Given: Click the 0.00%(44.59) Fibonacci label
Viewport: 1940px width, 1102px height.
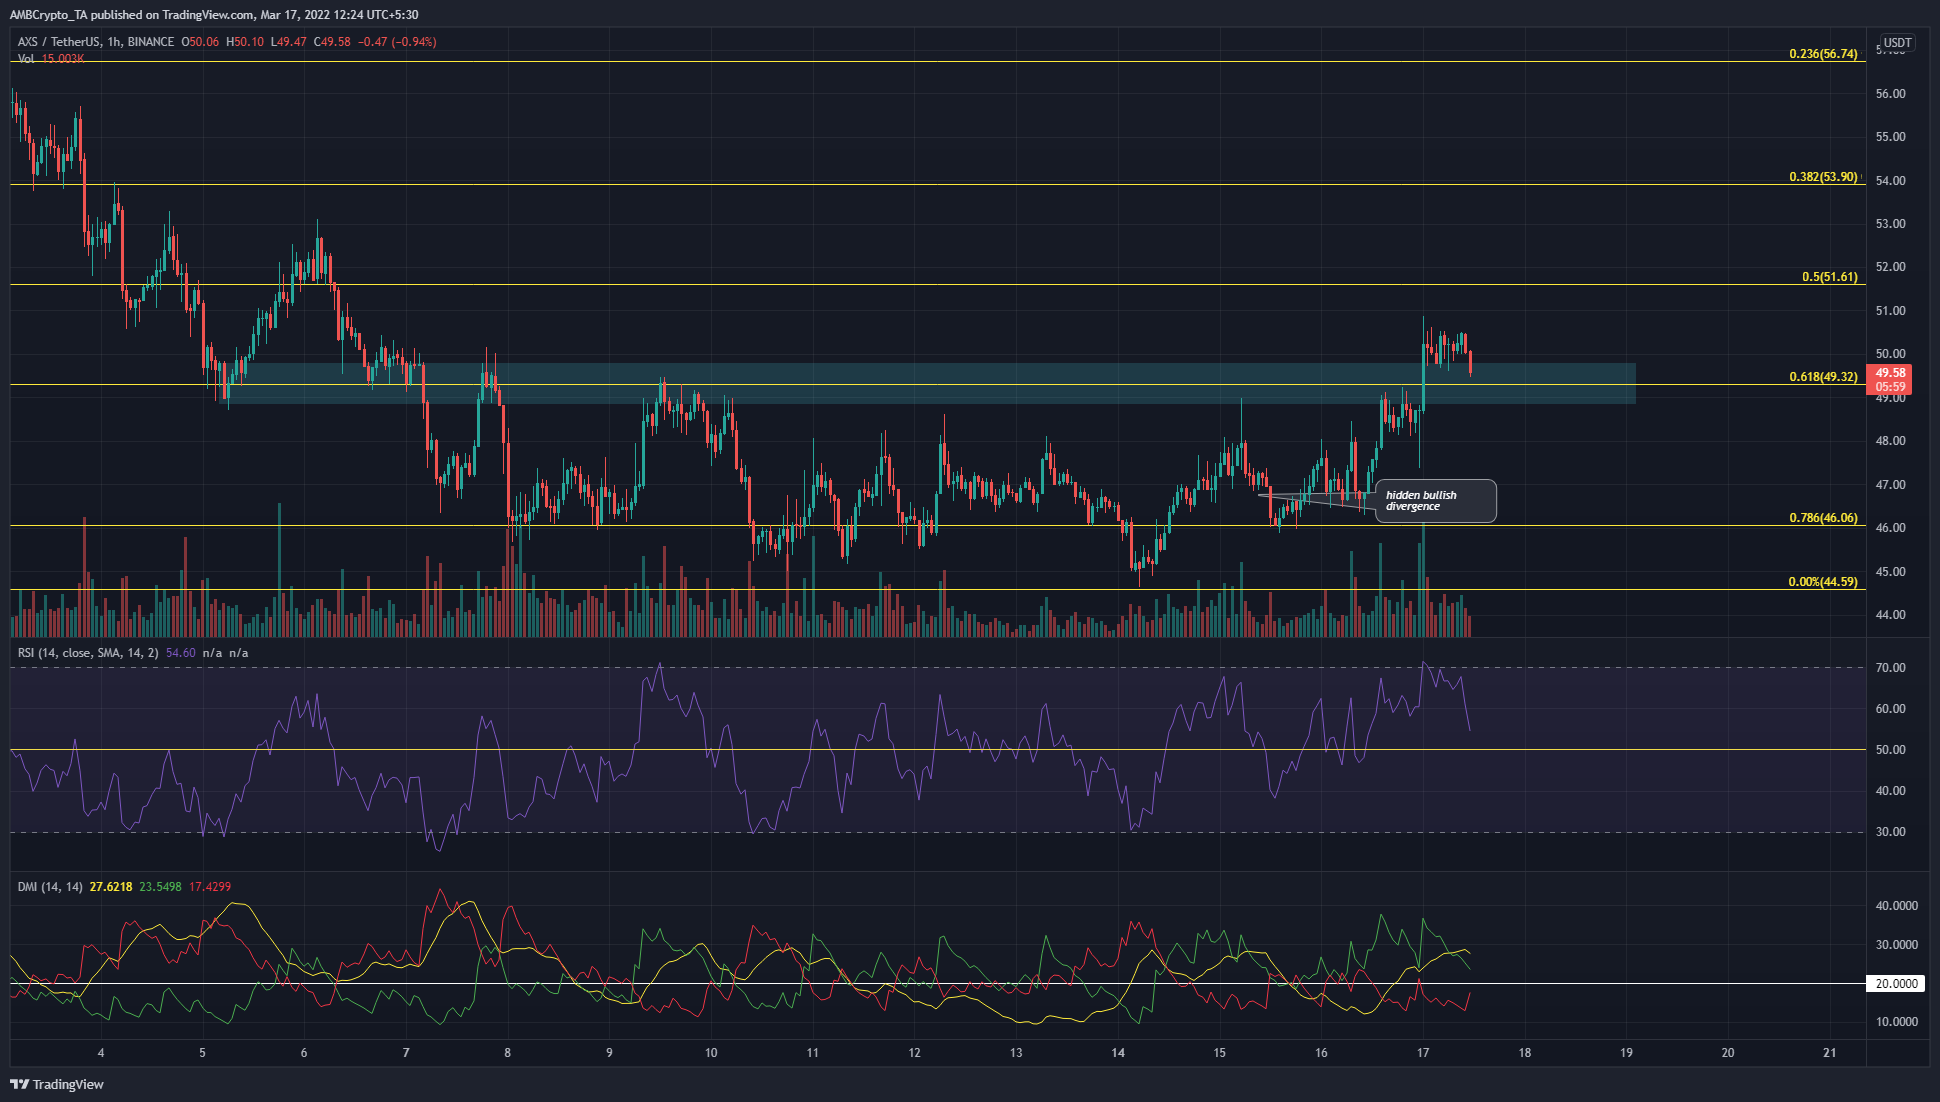Looking at the screenshot, I should click(x=1822, y=582).
